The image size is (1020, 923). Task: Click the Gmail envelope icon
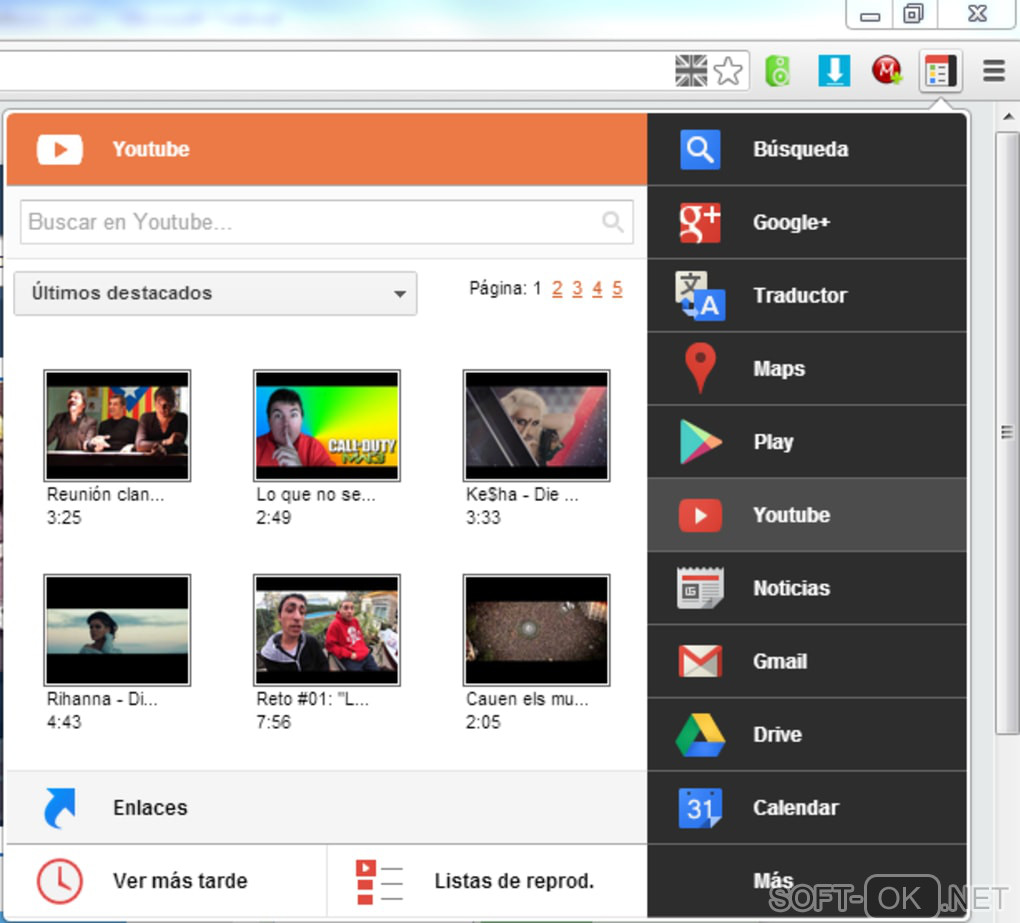point(700,662)
